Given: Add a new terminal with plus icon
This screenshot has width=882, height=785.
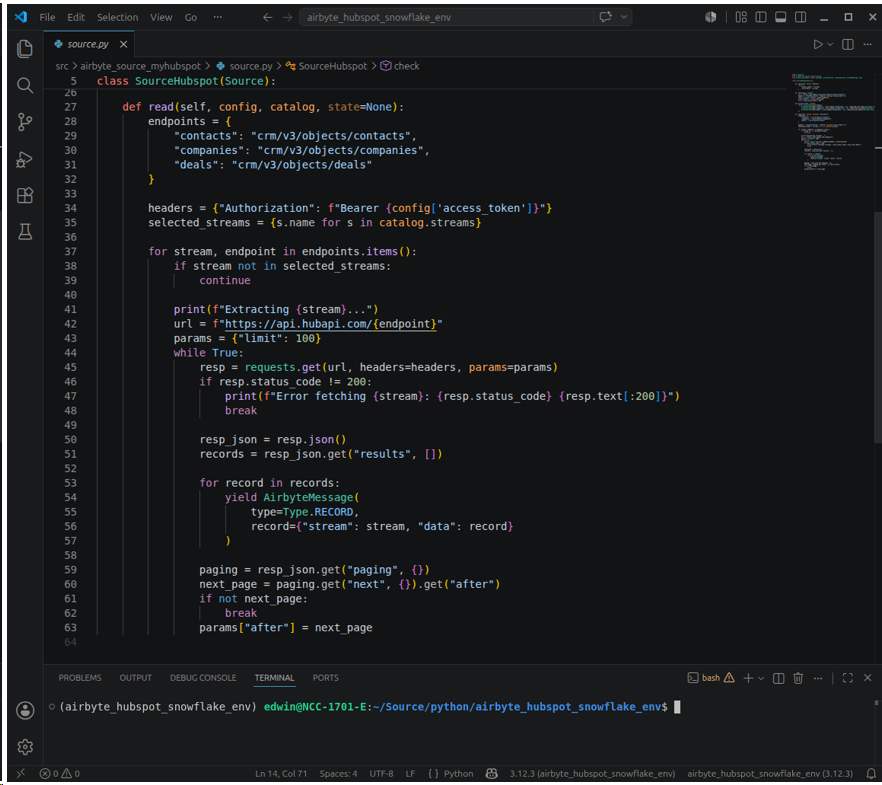Looking at the screenshot, I should 748,678.
